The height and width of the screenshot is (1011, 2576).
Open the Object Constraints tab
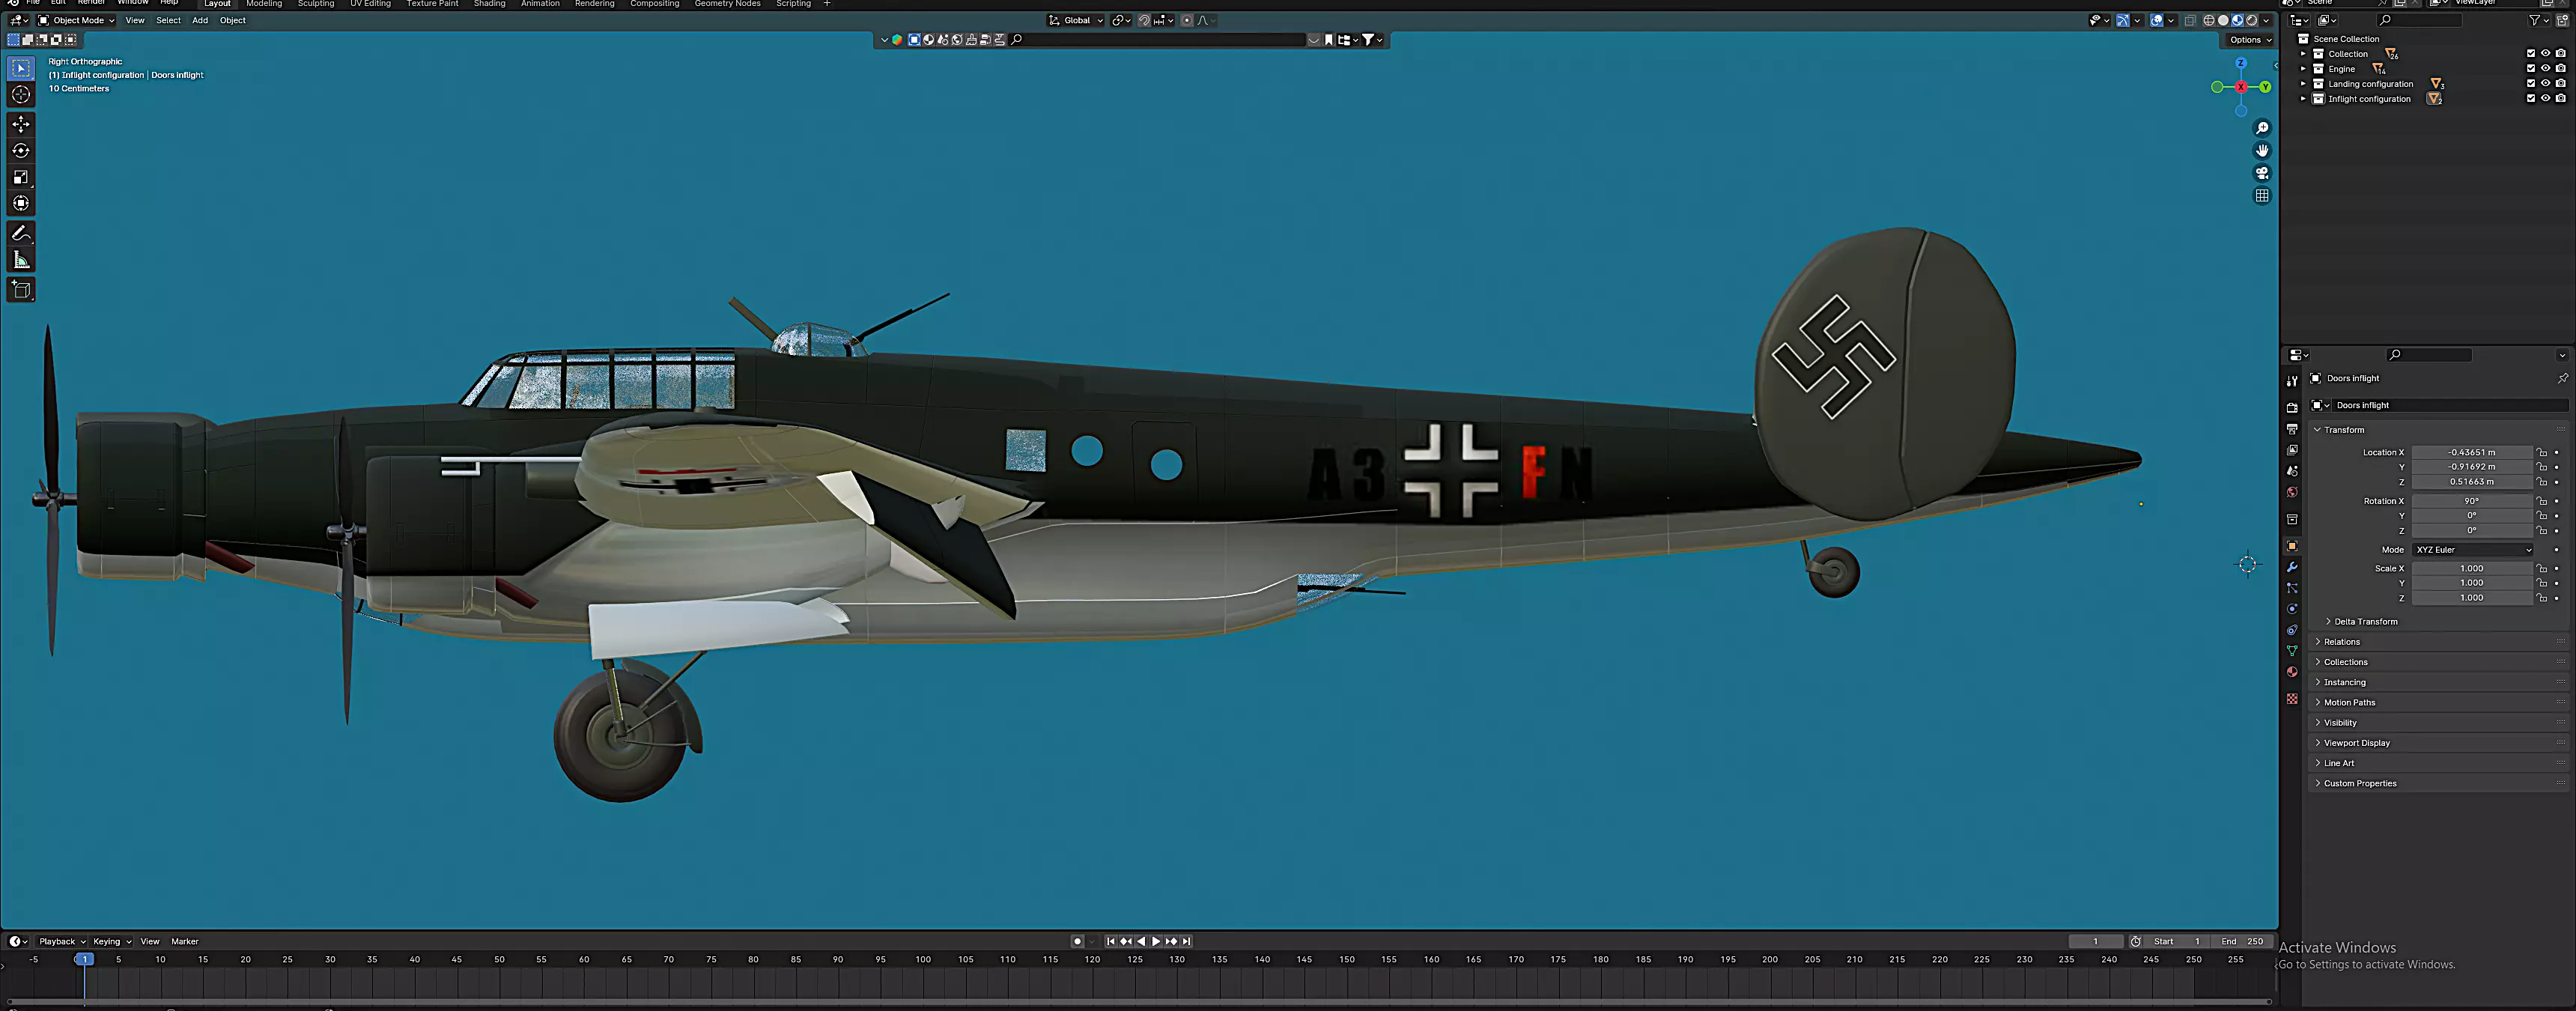[2292, 630]
